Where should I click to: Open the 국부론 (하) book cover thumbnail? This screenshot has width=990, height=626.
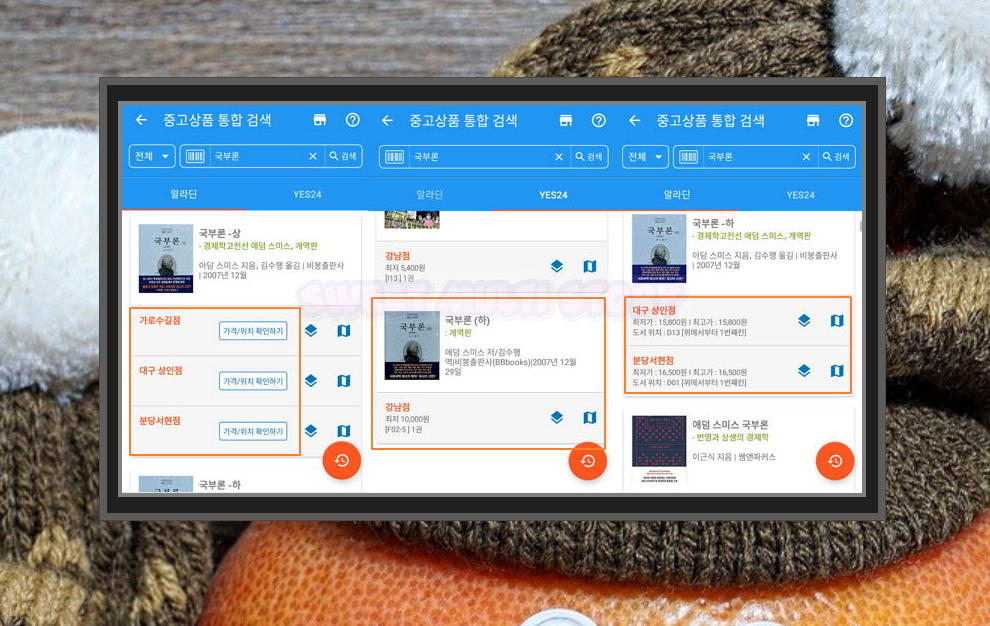[x=412, y=345]
